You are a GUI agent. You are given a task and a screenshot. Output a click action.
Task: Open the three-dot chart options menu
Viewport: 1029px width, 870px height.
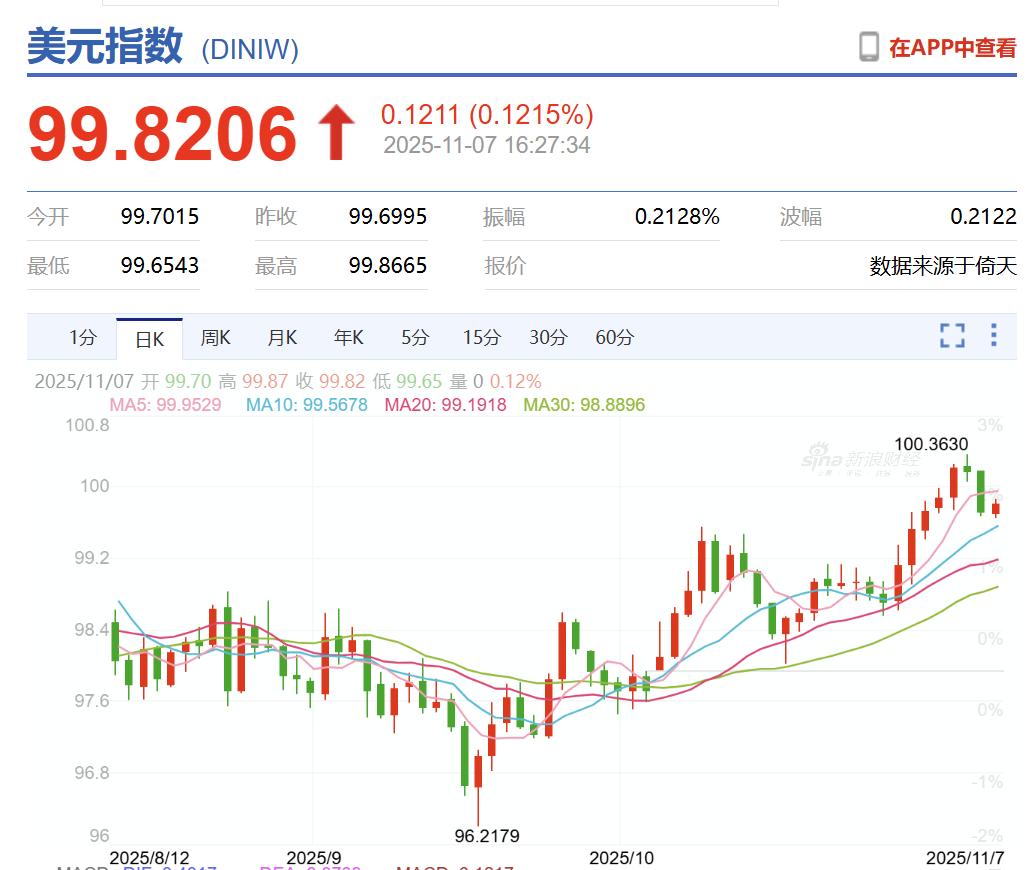pyautogui.click(x=994, y=337)
